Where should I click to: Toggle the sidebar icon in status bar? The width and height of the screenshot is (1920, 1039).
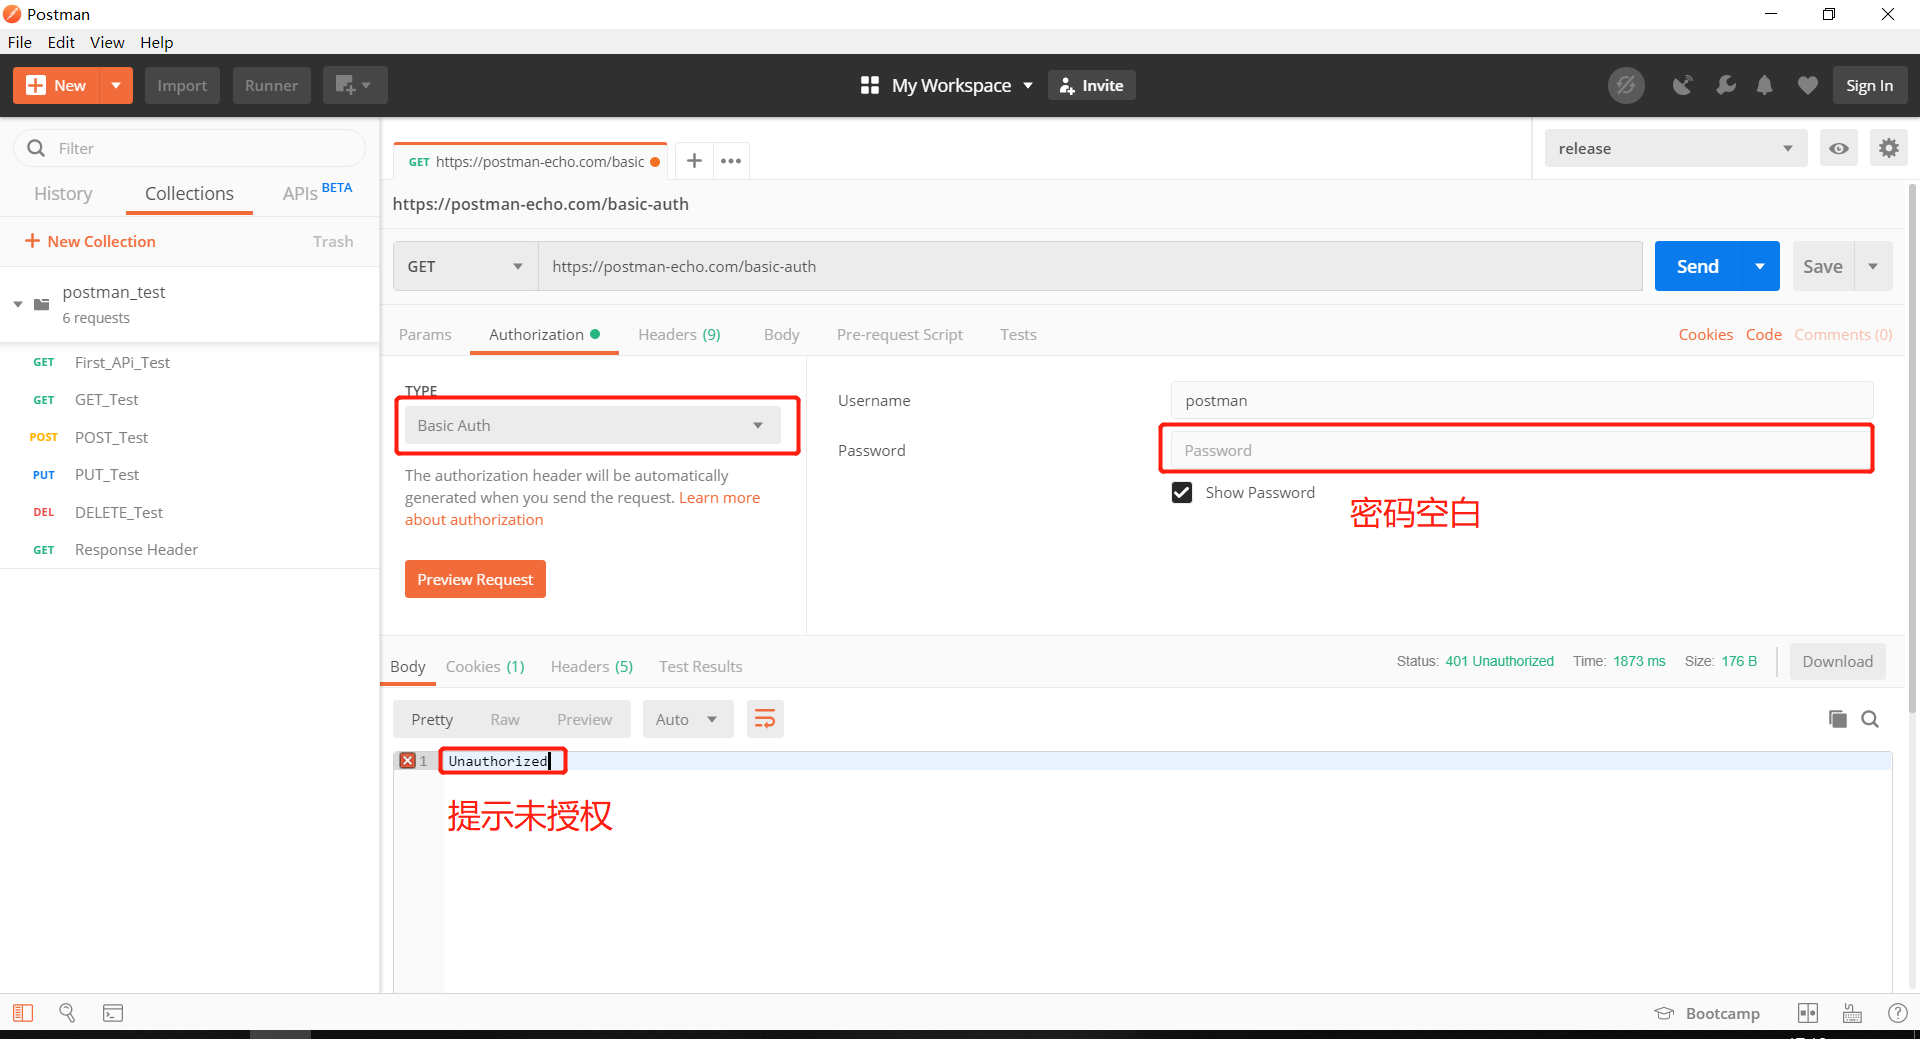23,1013
